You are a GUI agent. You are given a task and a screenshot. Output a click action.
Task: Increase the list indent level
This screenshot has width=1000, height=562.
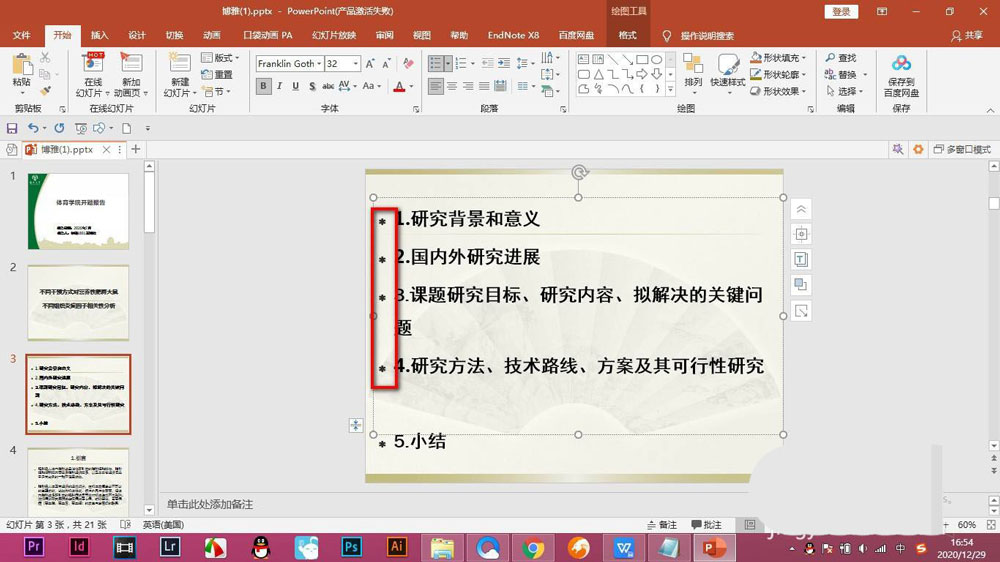pyautogui.click(x=504, y=63)
